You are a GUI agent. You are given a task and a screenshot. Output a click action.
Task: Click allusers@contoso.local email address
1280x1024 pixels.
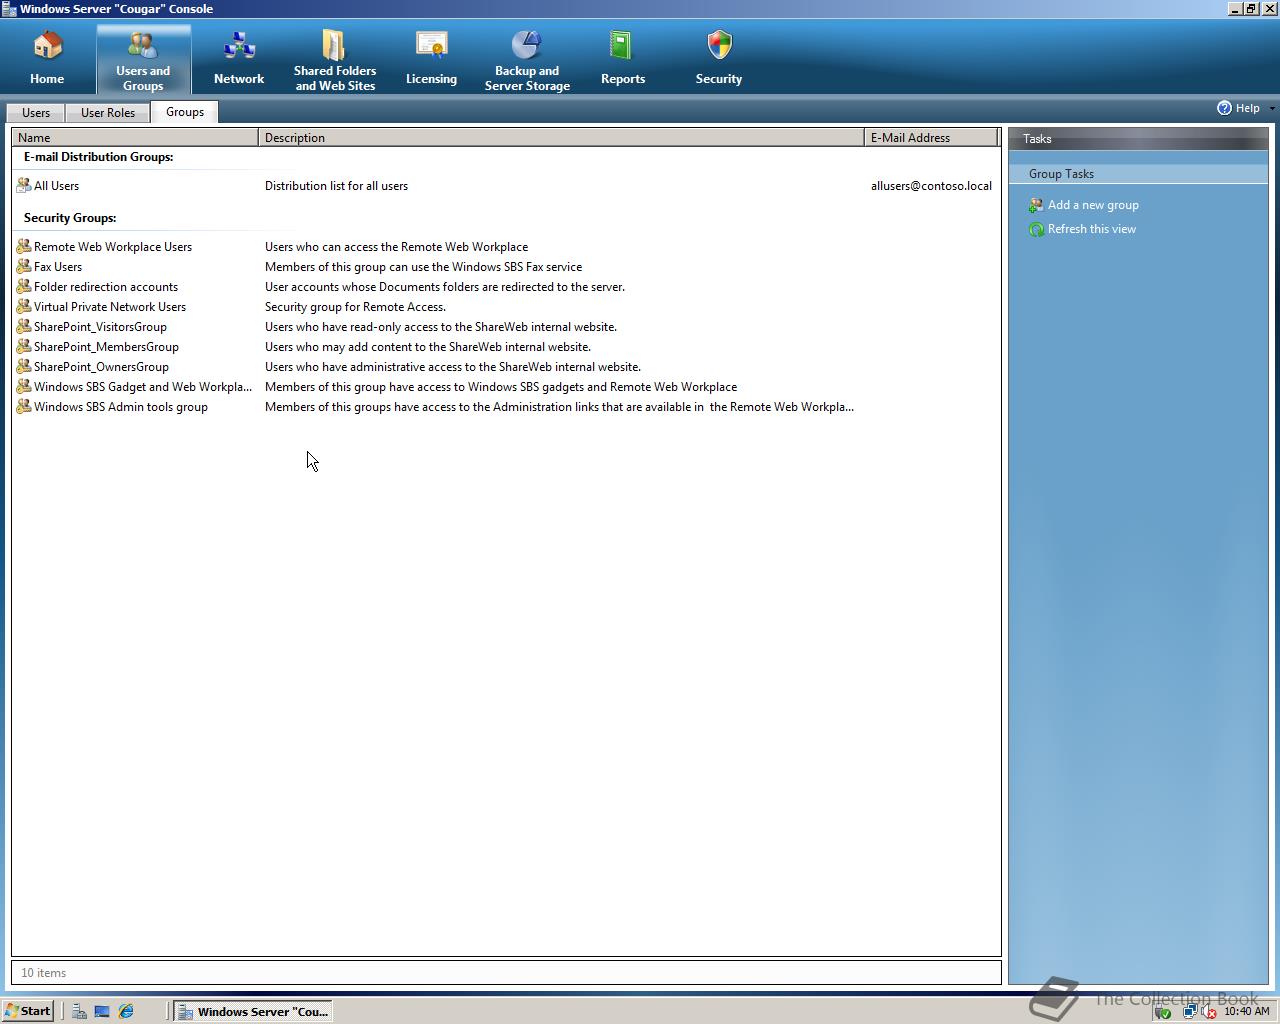[931, 186]
